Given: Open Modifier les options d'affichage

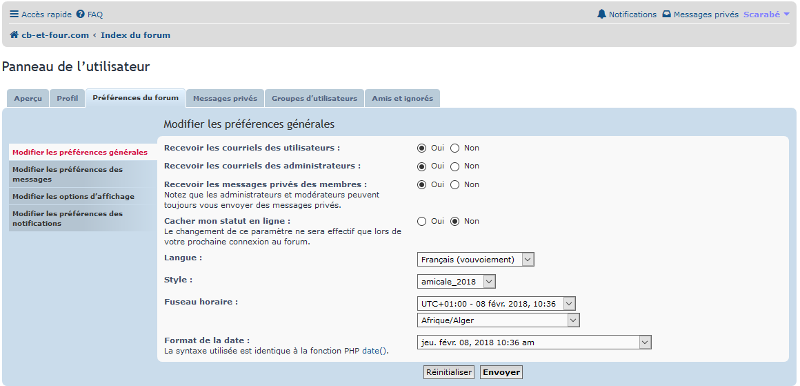Looking at the screenshot, I should click(x=83, y=196).
